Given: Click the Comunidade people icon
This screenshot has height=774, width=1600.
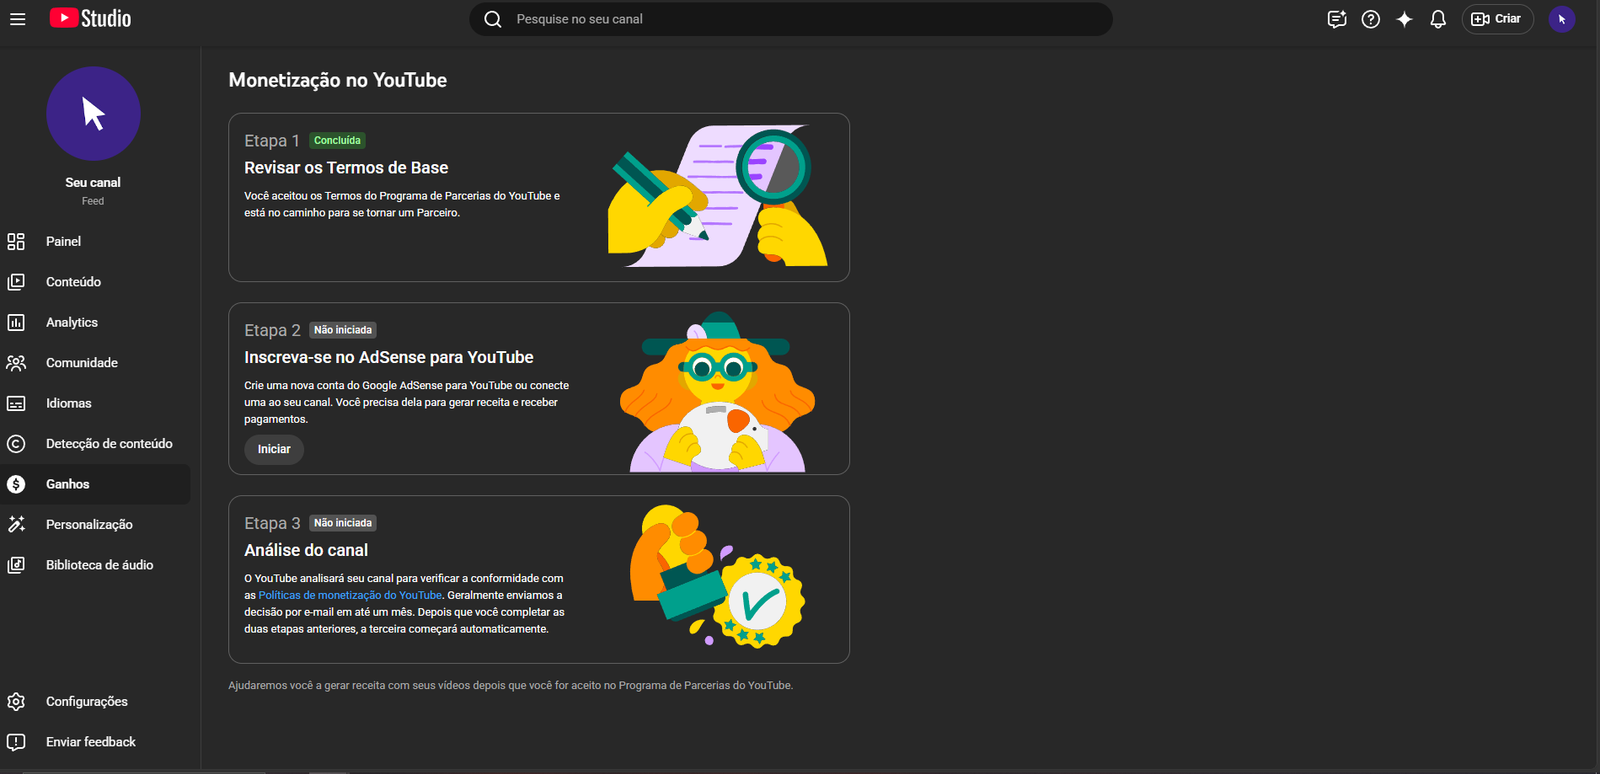Looking at the screenshot, I should (x=16, y=363).
